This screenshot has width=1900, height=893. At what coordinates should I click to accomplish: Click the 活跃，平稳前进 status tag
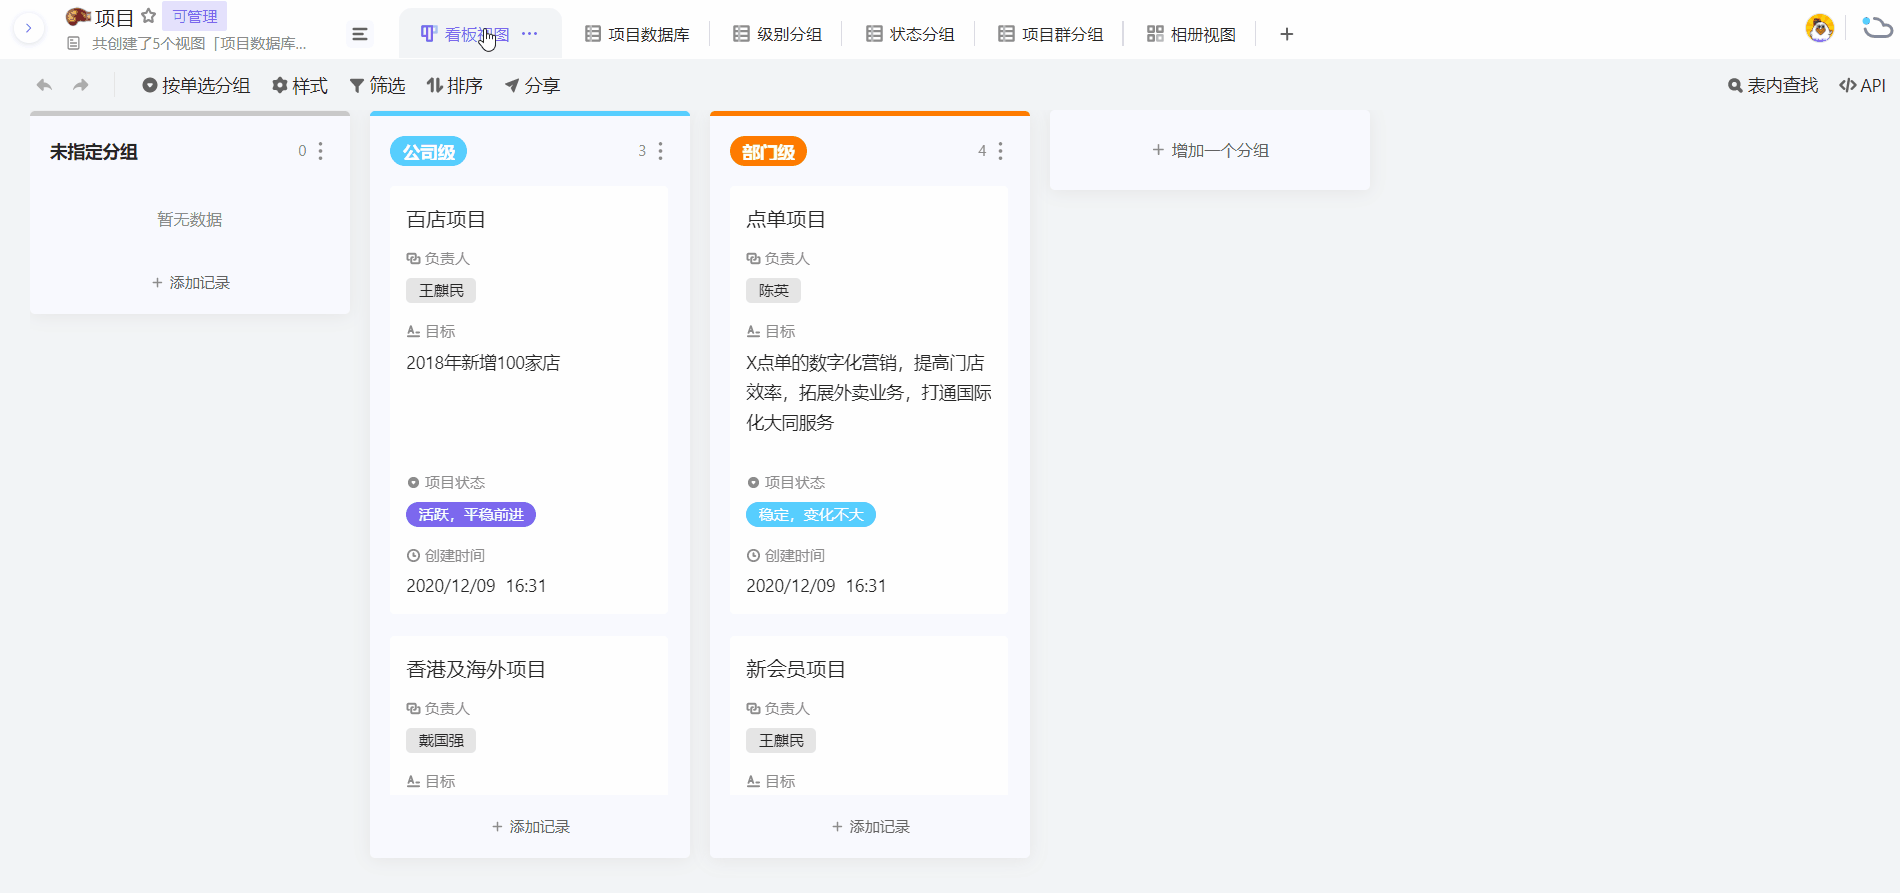coord(471,515)
